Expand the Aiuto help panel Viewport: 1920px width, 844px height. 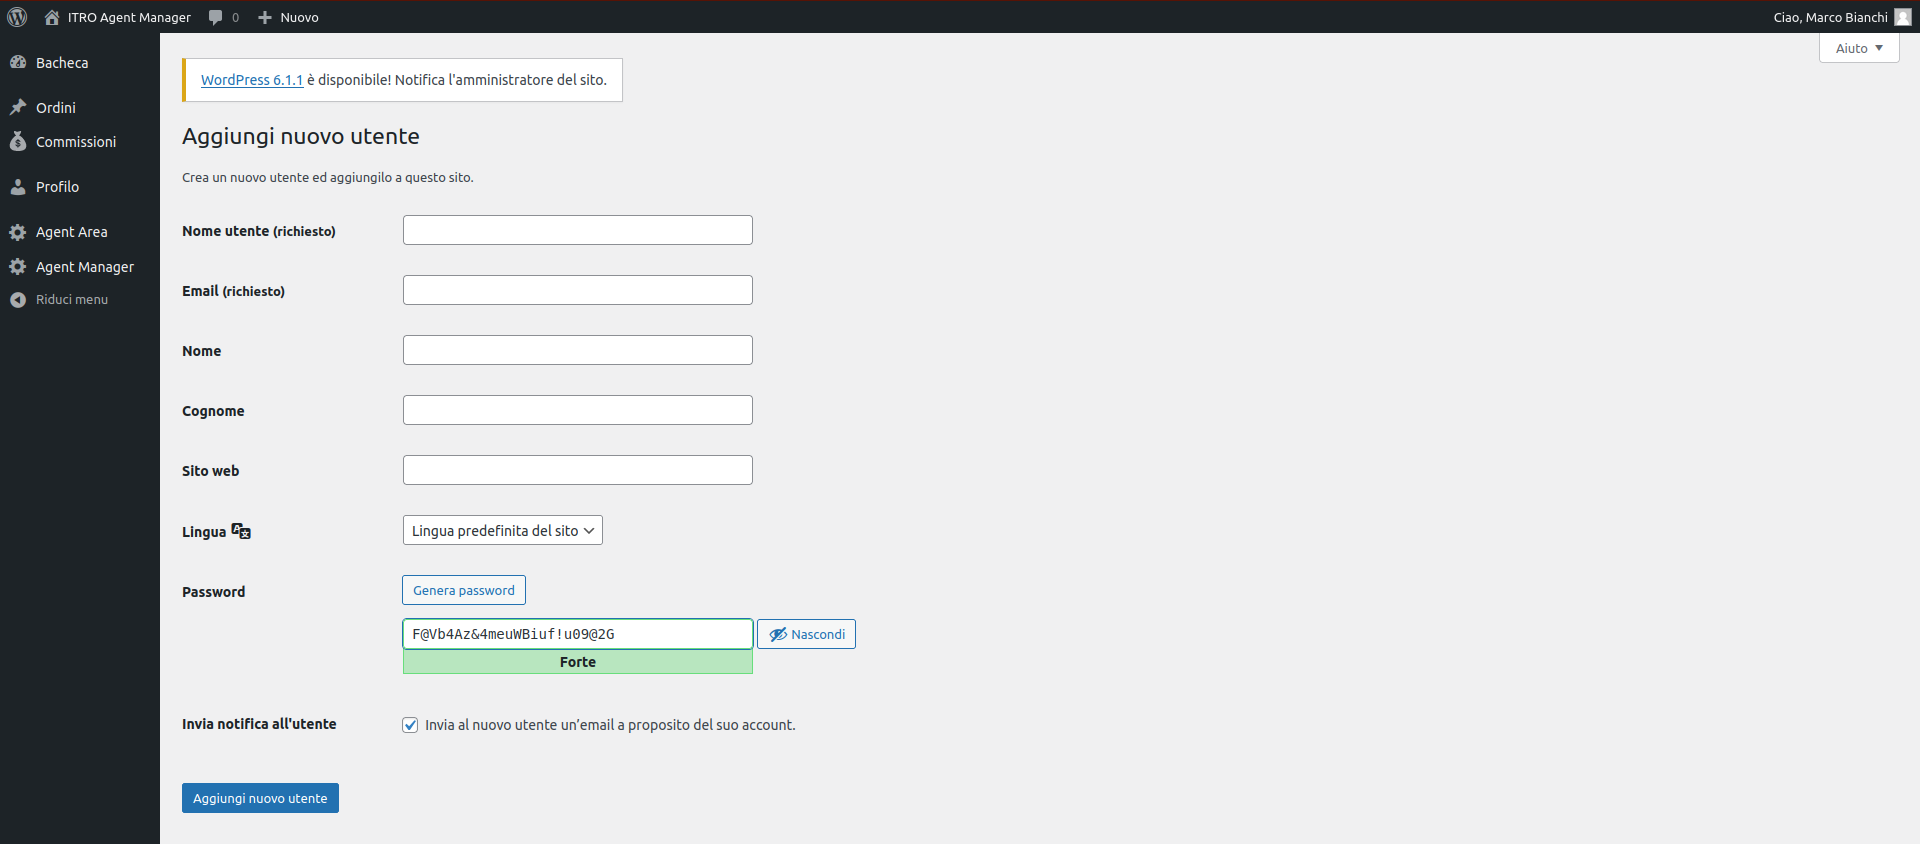(1859, 48)
